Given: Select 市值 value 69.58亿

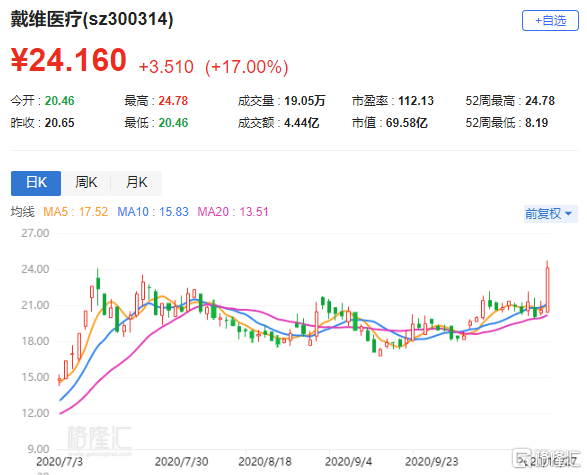Looking at the screenshot, I should coord(407,123).
